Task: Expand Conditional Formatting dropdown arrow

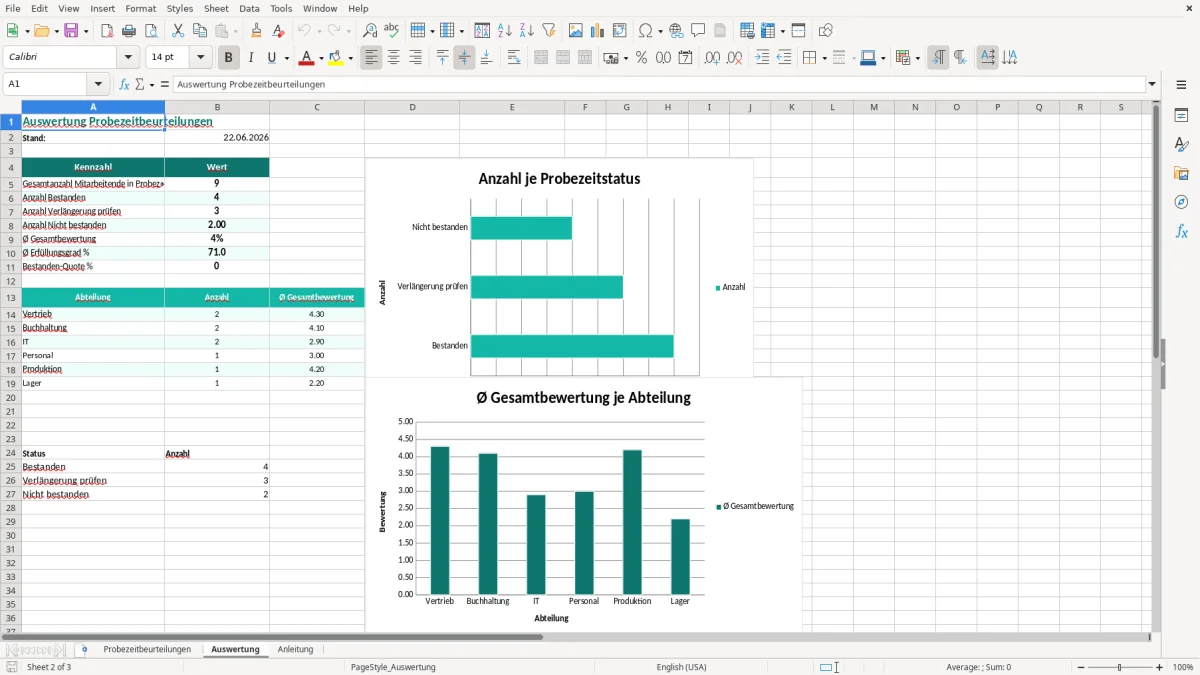Action: pyautogui.click(x=917, y=58)
